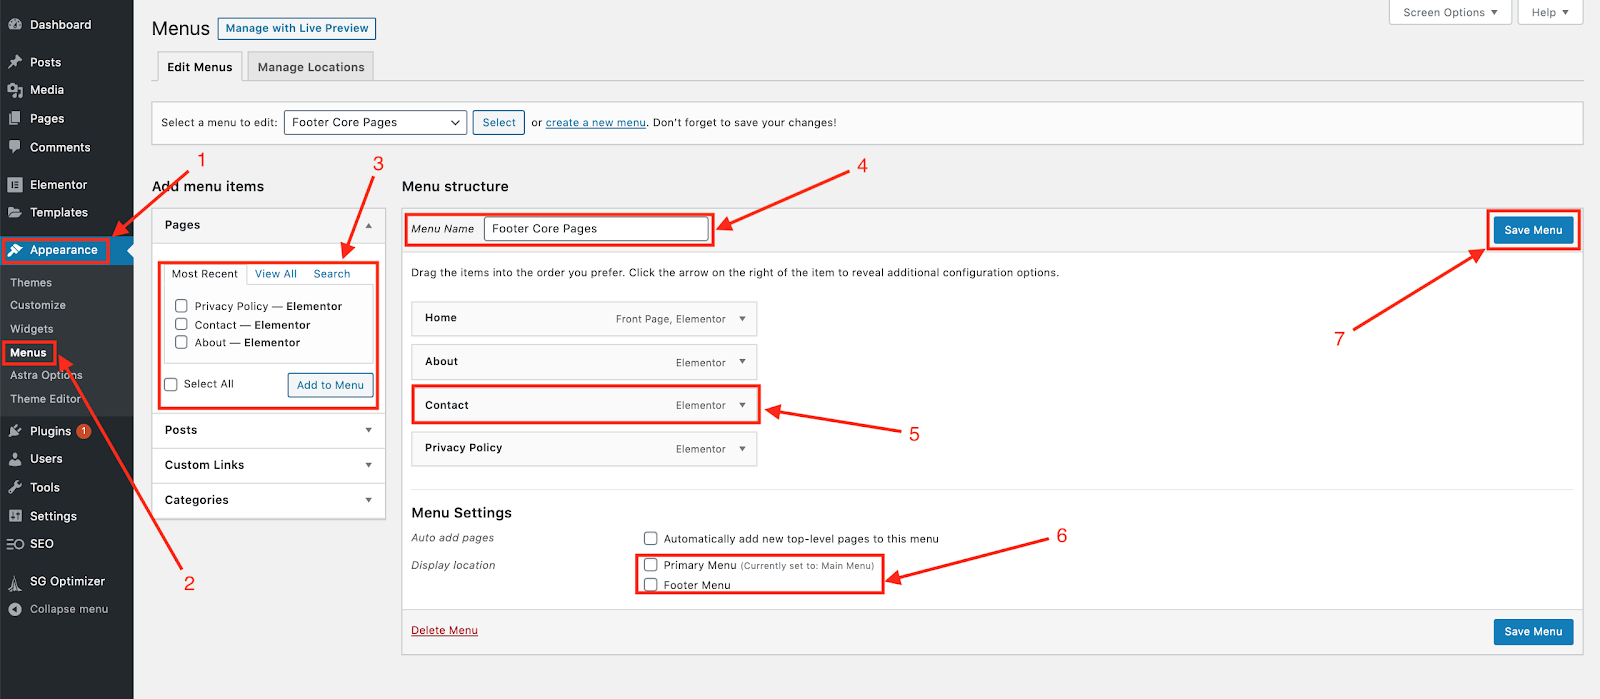The image size is (1600, 699).
Task: Click the Appearance paintbrush icon
Action: coord(15,250)
